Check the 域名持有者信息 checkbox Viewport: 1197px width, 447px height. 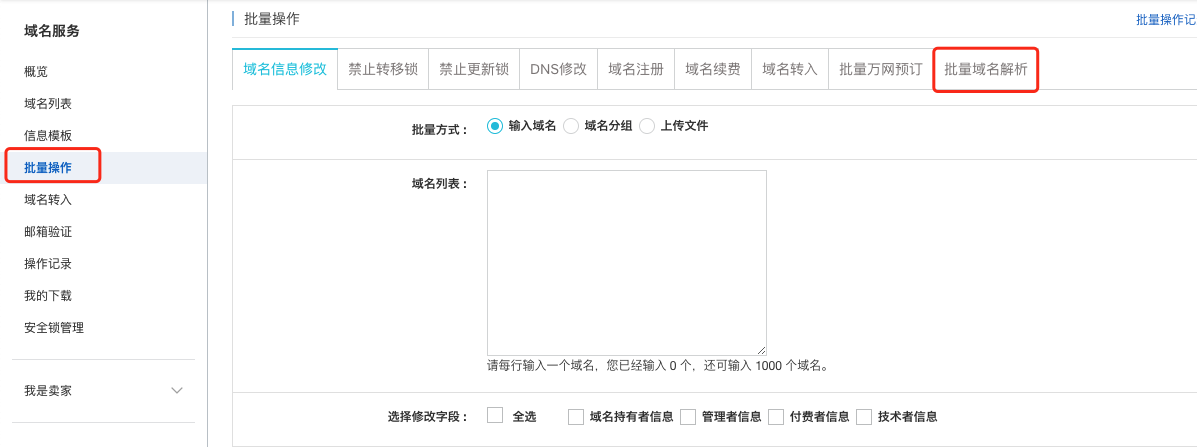pos(576,417)
